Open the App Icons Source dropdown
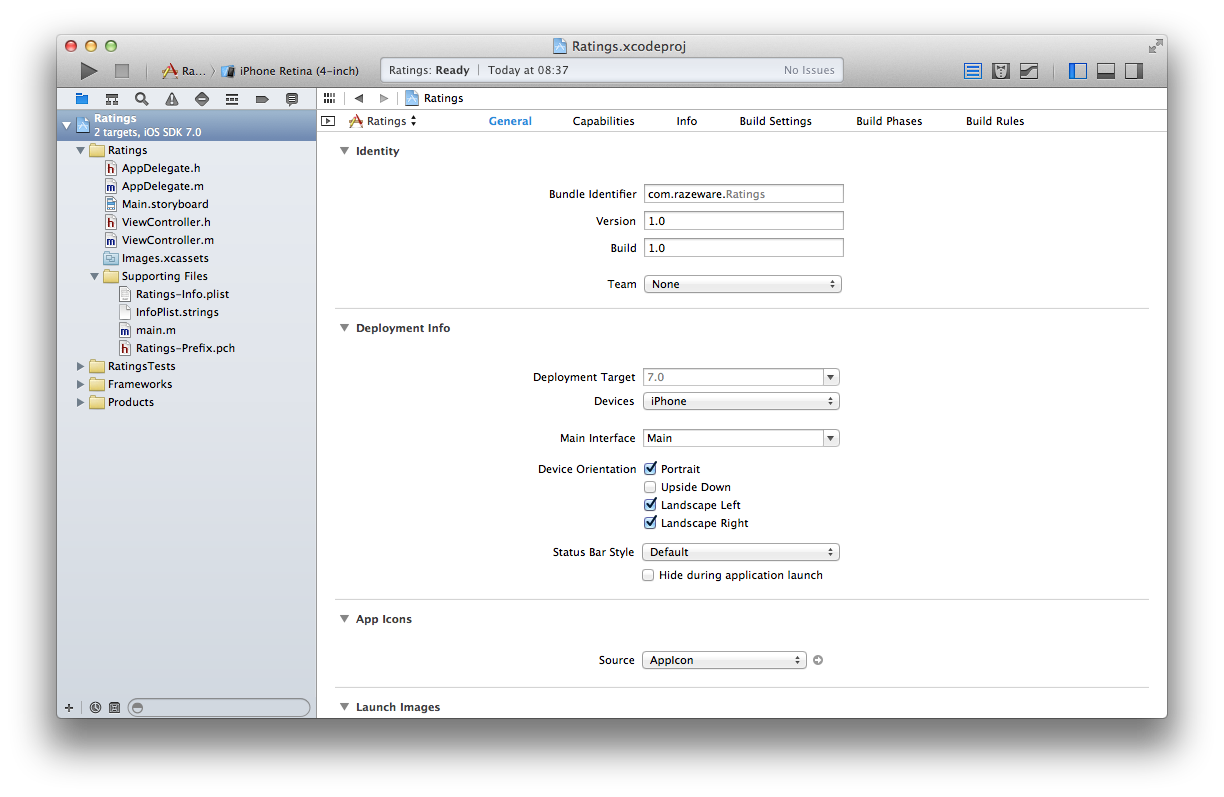This screenshot has height=797, width=1224. coord(724,660)
